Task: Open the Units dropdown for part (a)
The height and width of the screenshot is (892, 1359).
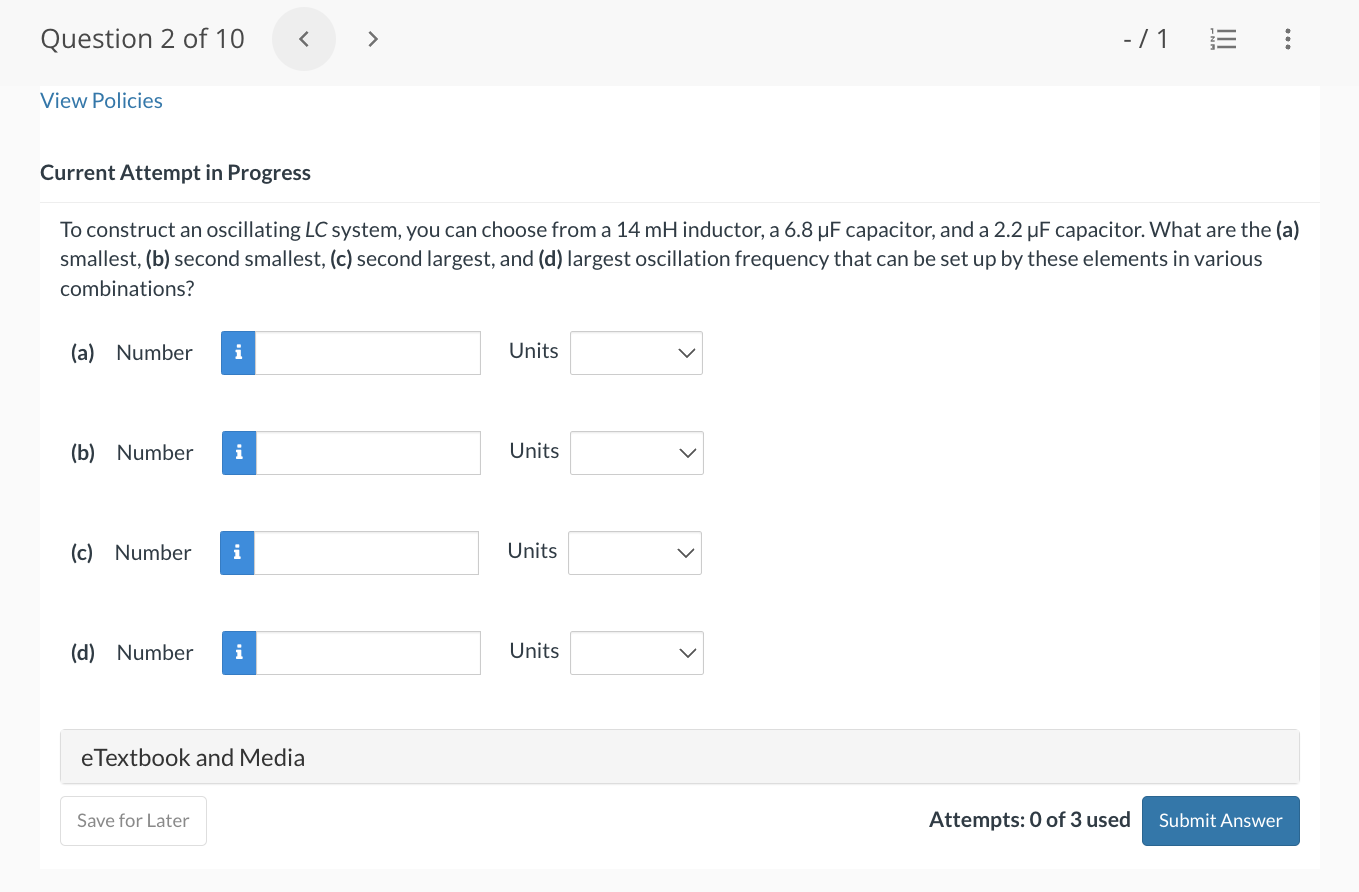Action: point(636,353)
